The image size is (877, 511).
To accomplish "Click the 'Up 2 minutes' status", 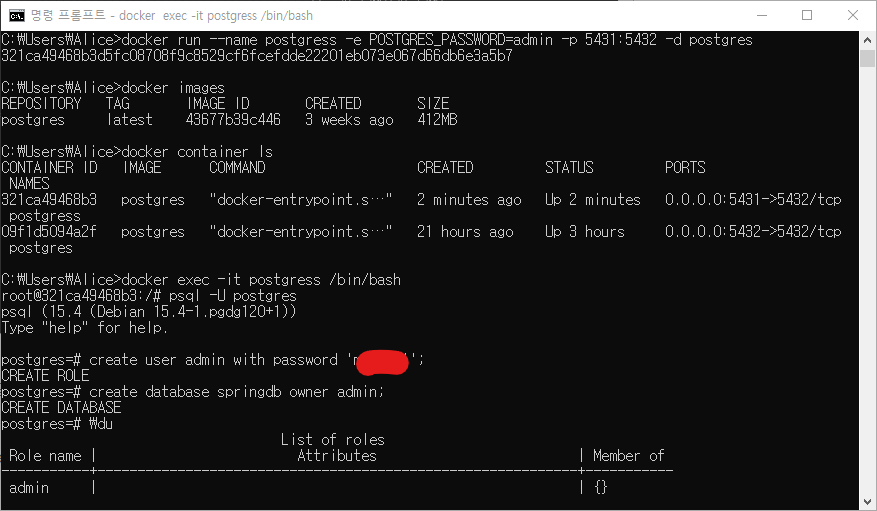I will click(x=593, y=200).
